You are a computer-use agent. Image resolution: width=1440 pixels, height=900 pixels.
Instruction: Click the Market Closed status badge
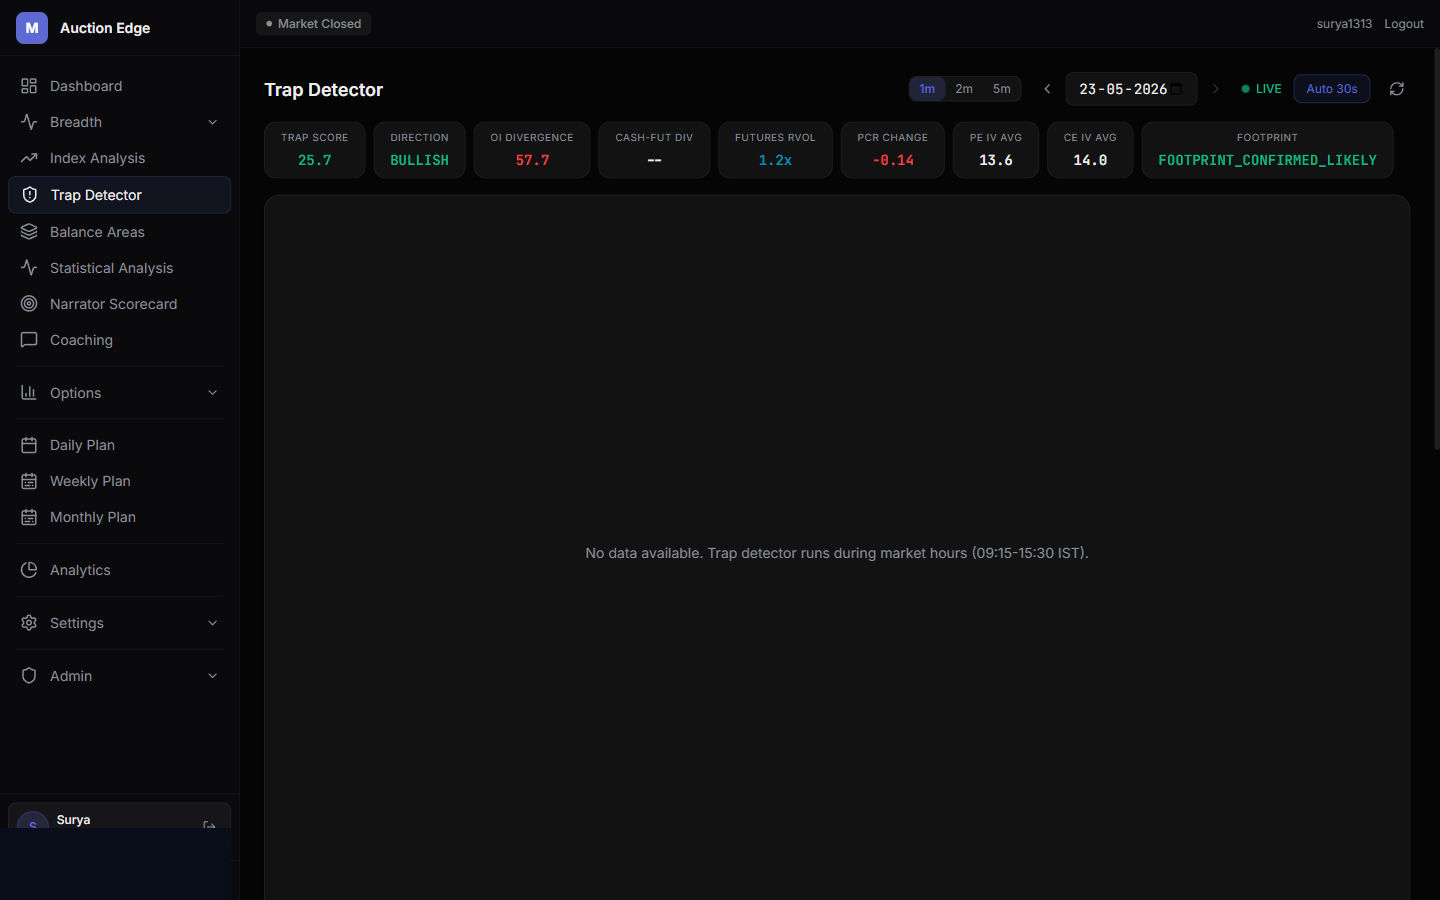313,24
